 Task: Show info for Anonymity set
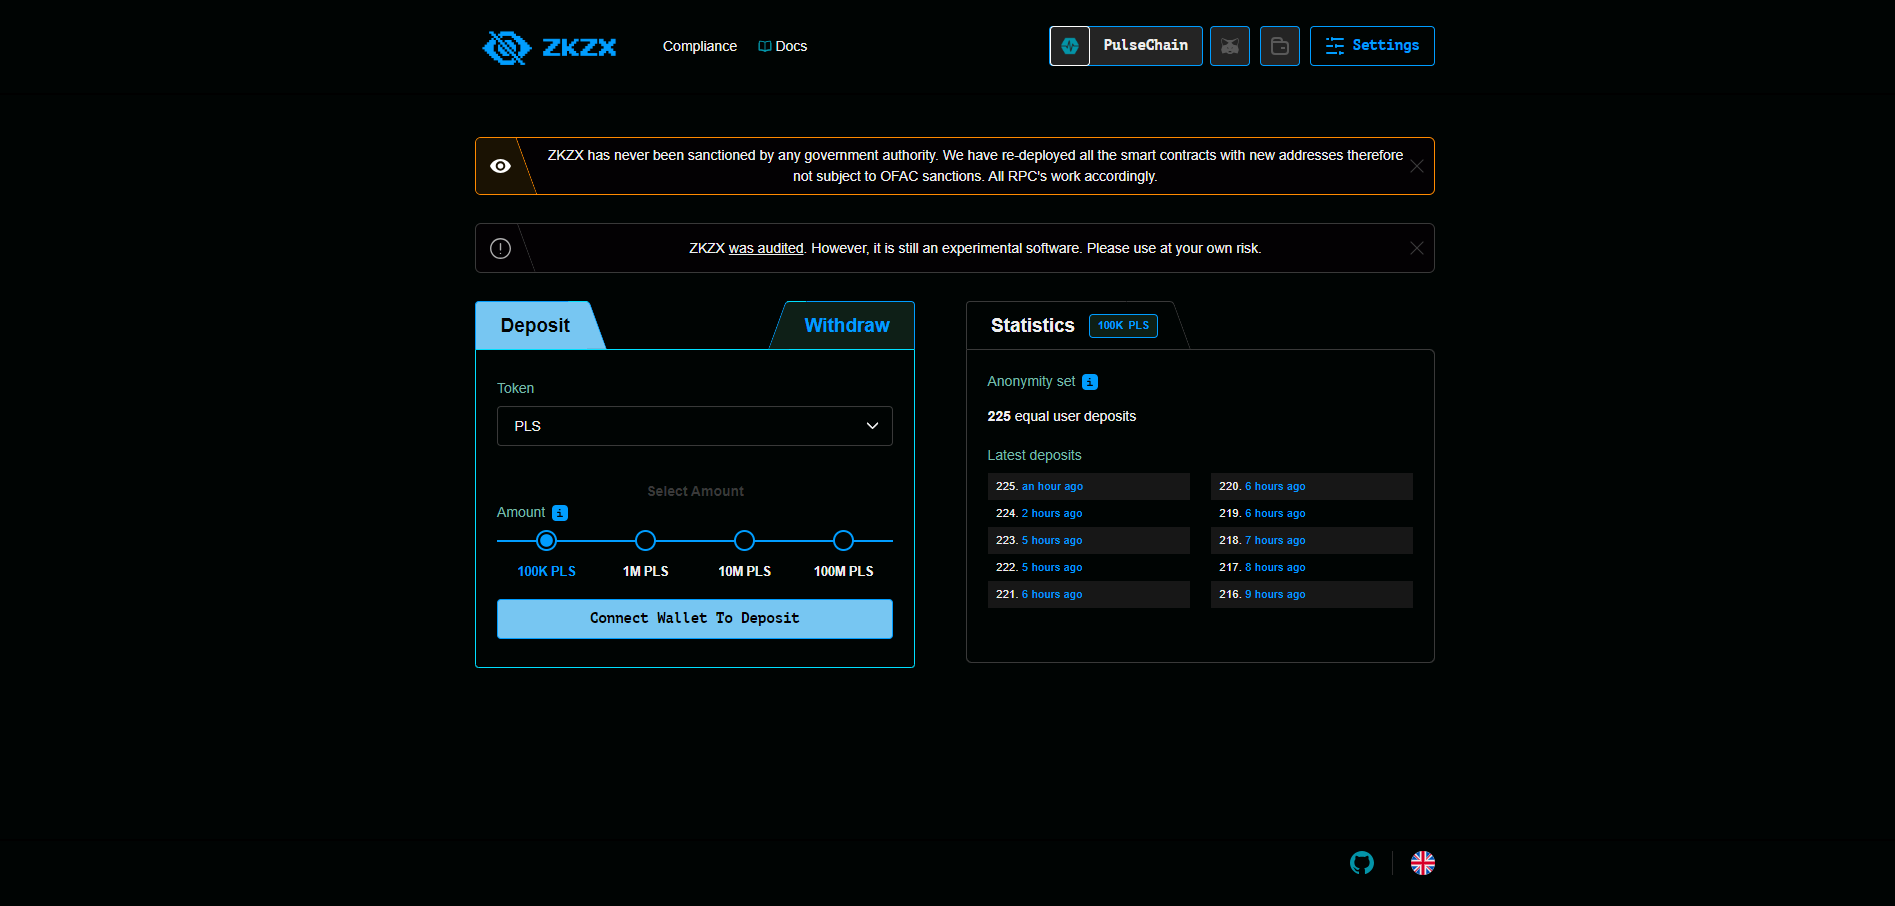pyautogui.click(x=1090, y=382)
